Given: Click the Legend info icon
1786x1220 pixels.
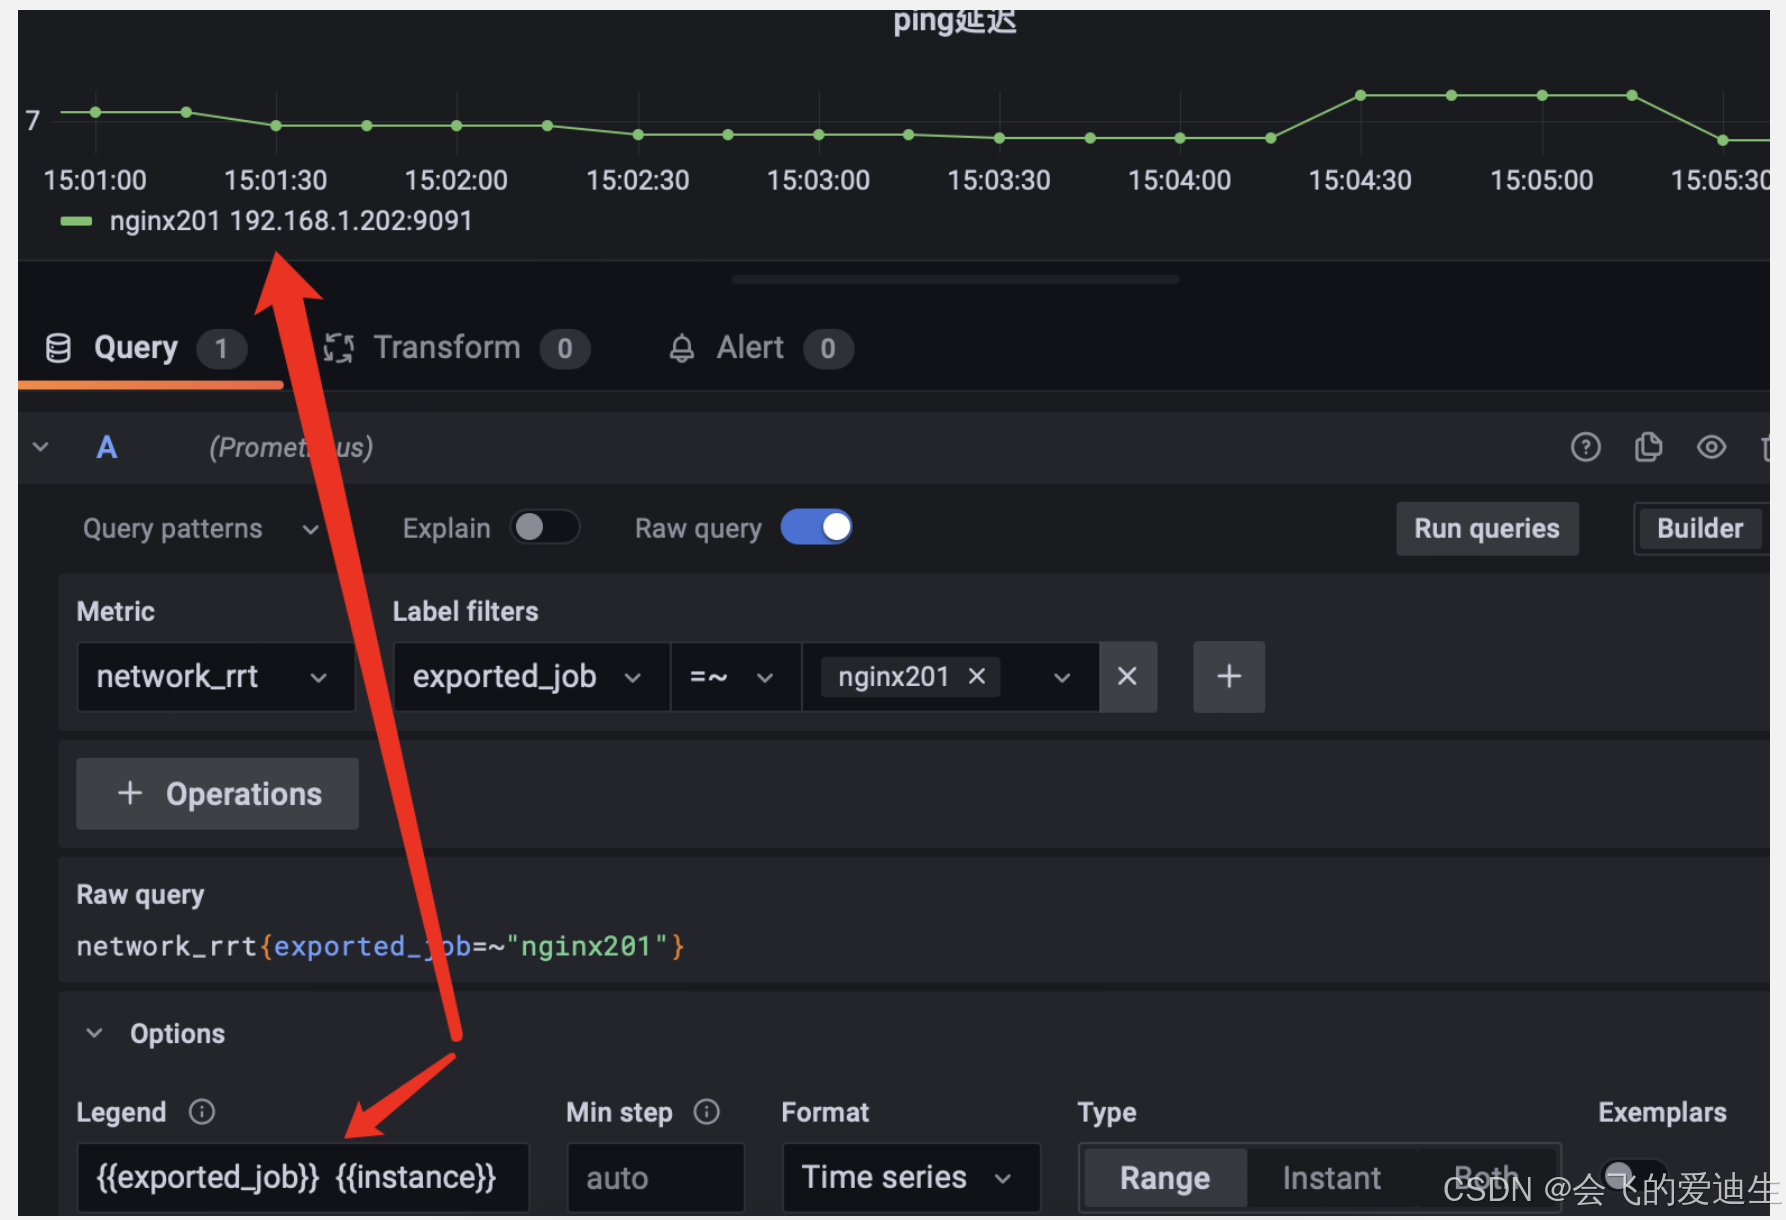Looking at the screenshot, I should [202, 1112].
